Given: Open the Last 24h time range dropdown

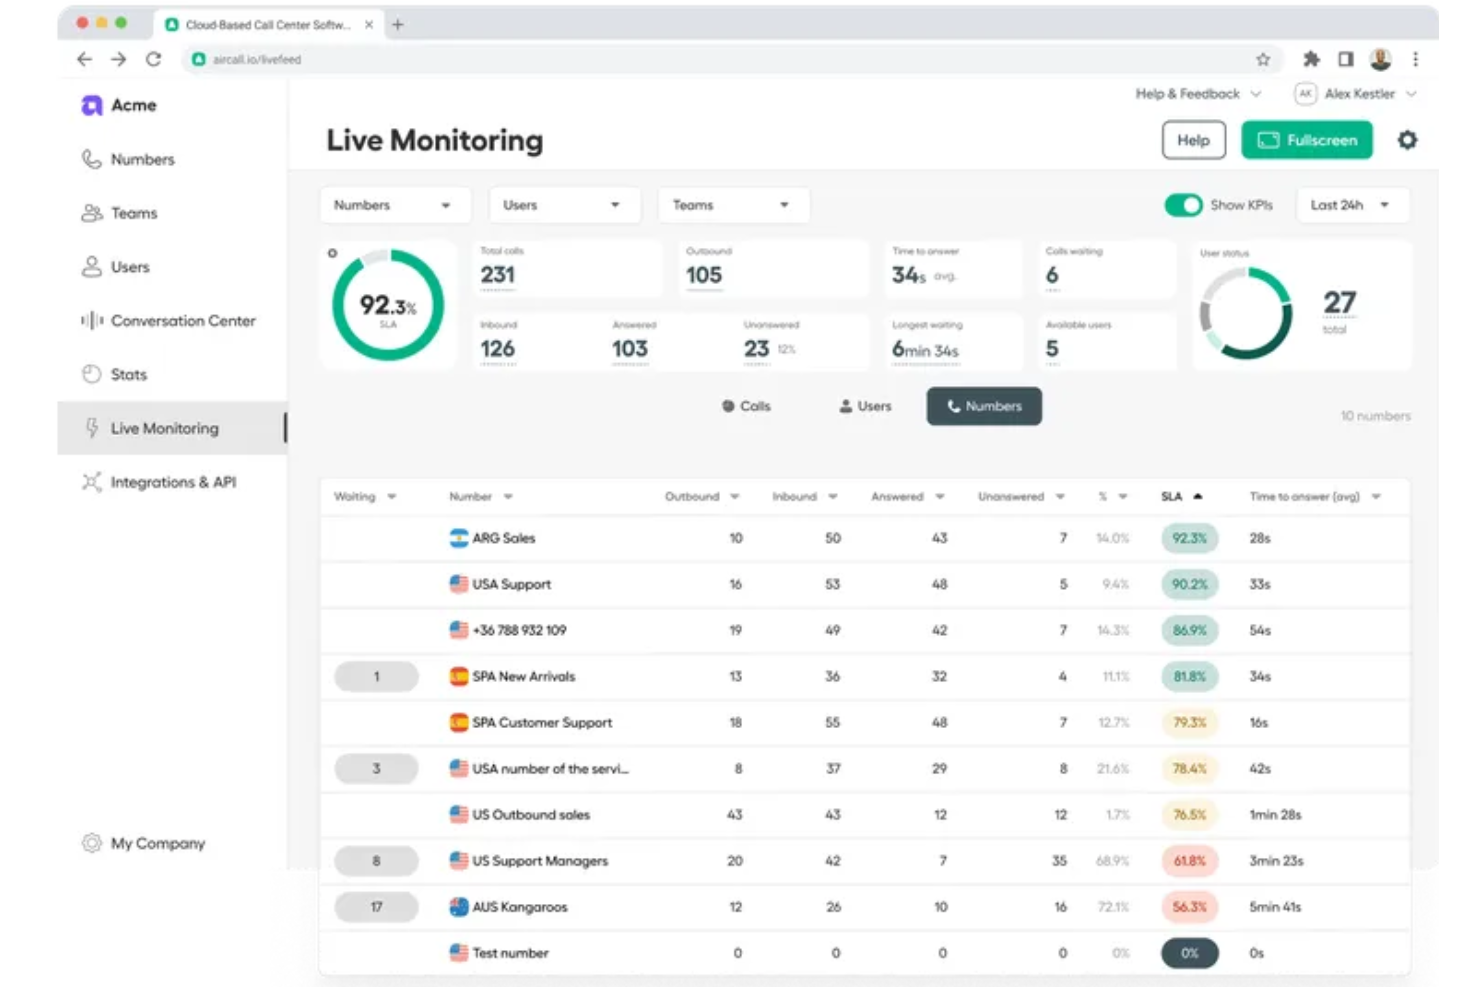Looking at the screenshot, I should [1352, 205].
